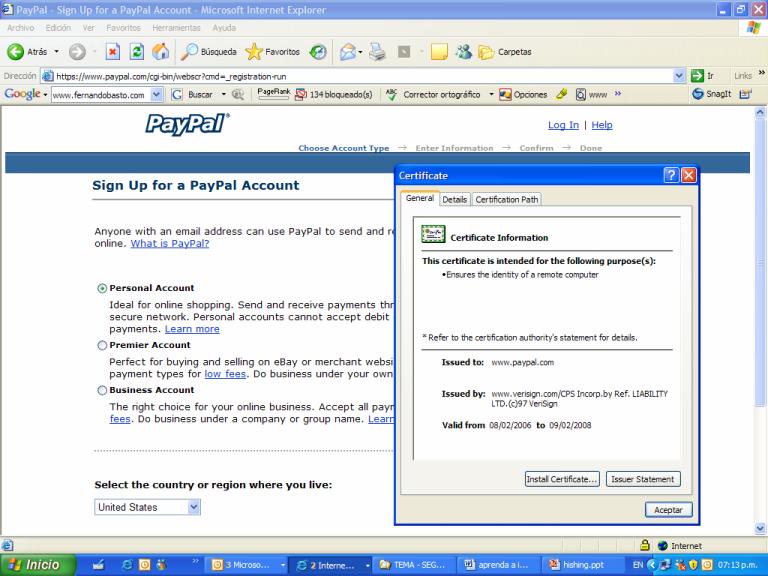Click the Issuer Statement button
This screenshot has width=768, height=576.
[x=643, y=479]
